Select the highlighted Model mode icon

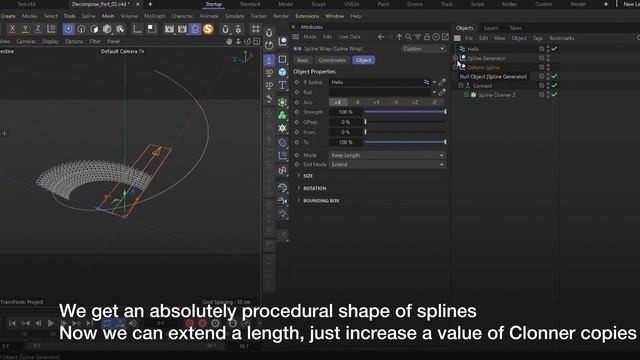[x=69, y=29]
